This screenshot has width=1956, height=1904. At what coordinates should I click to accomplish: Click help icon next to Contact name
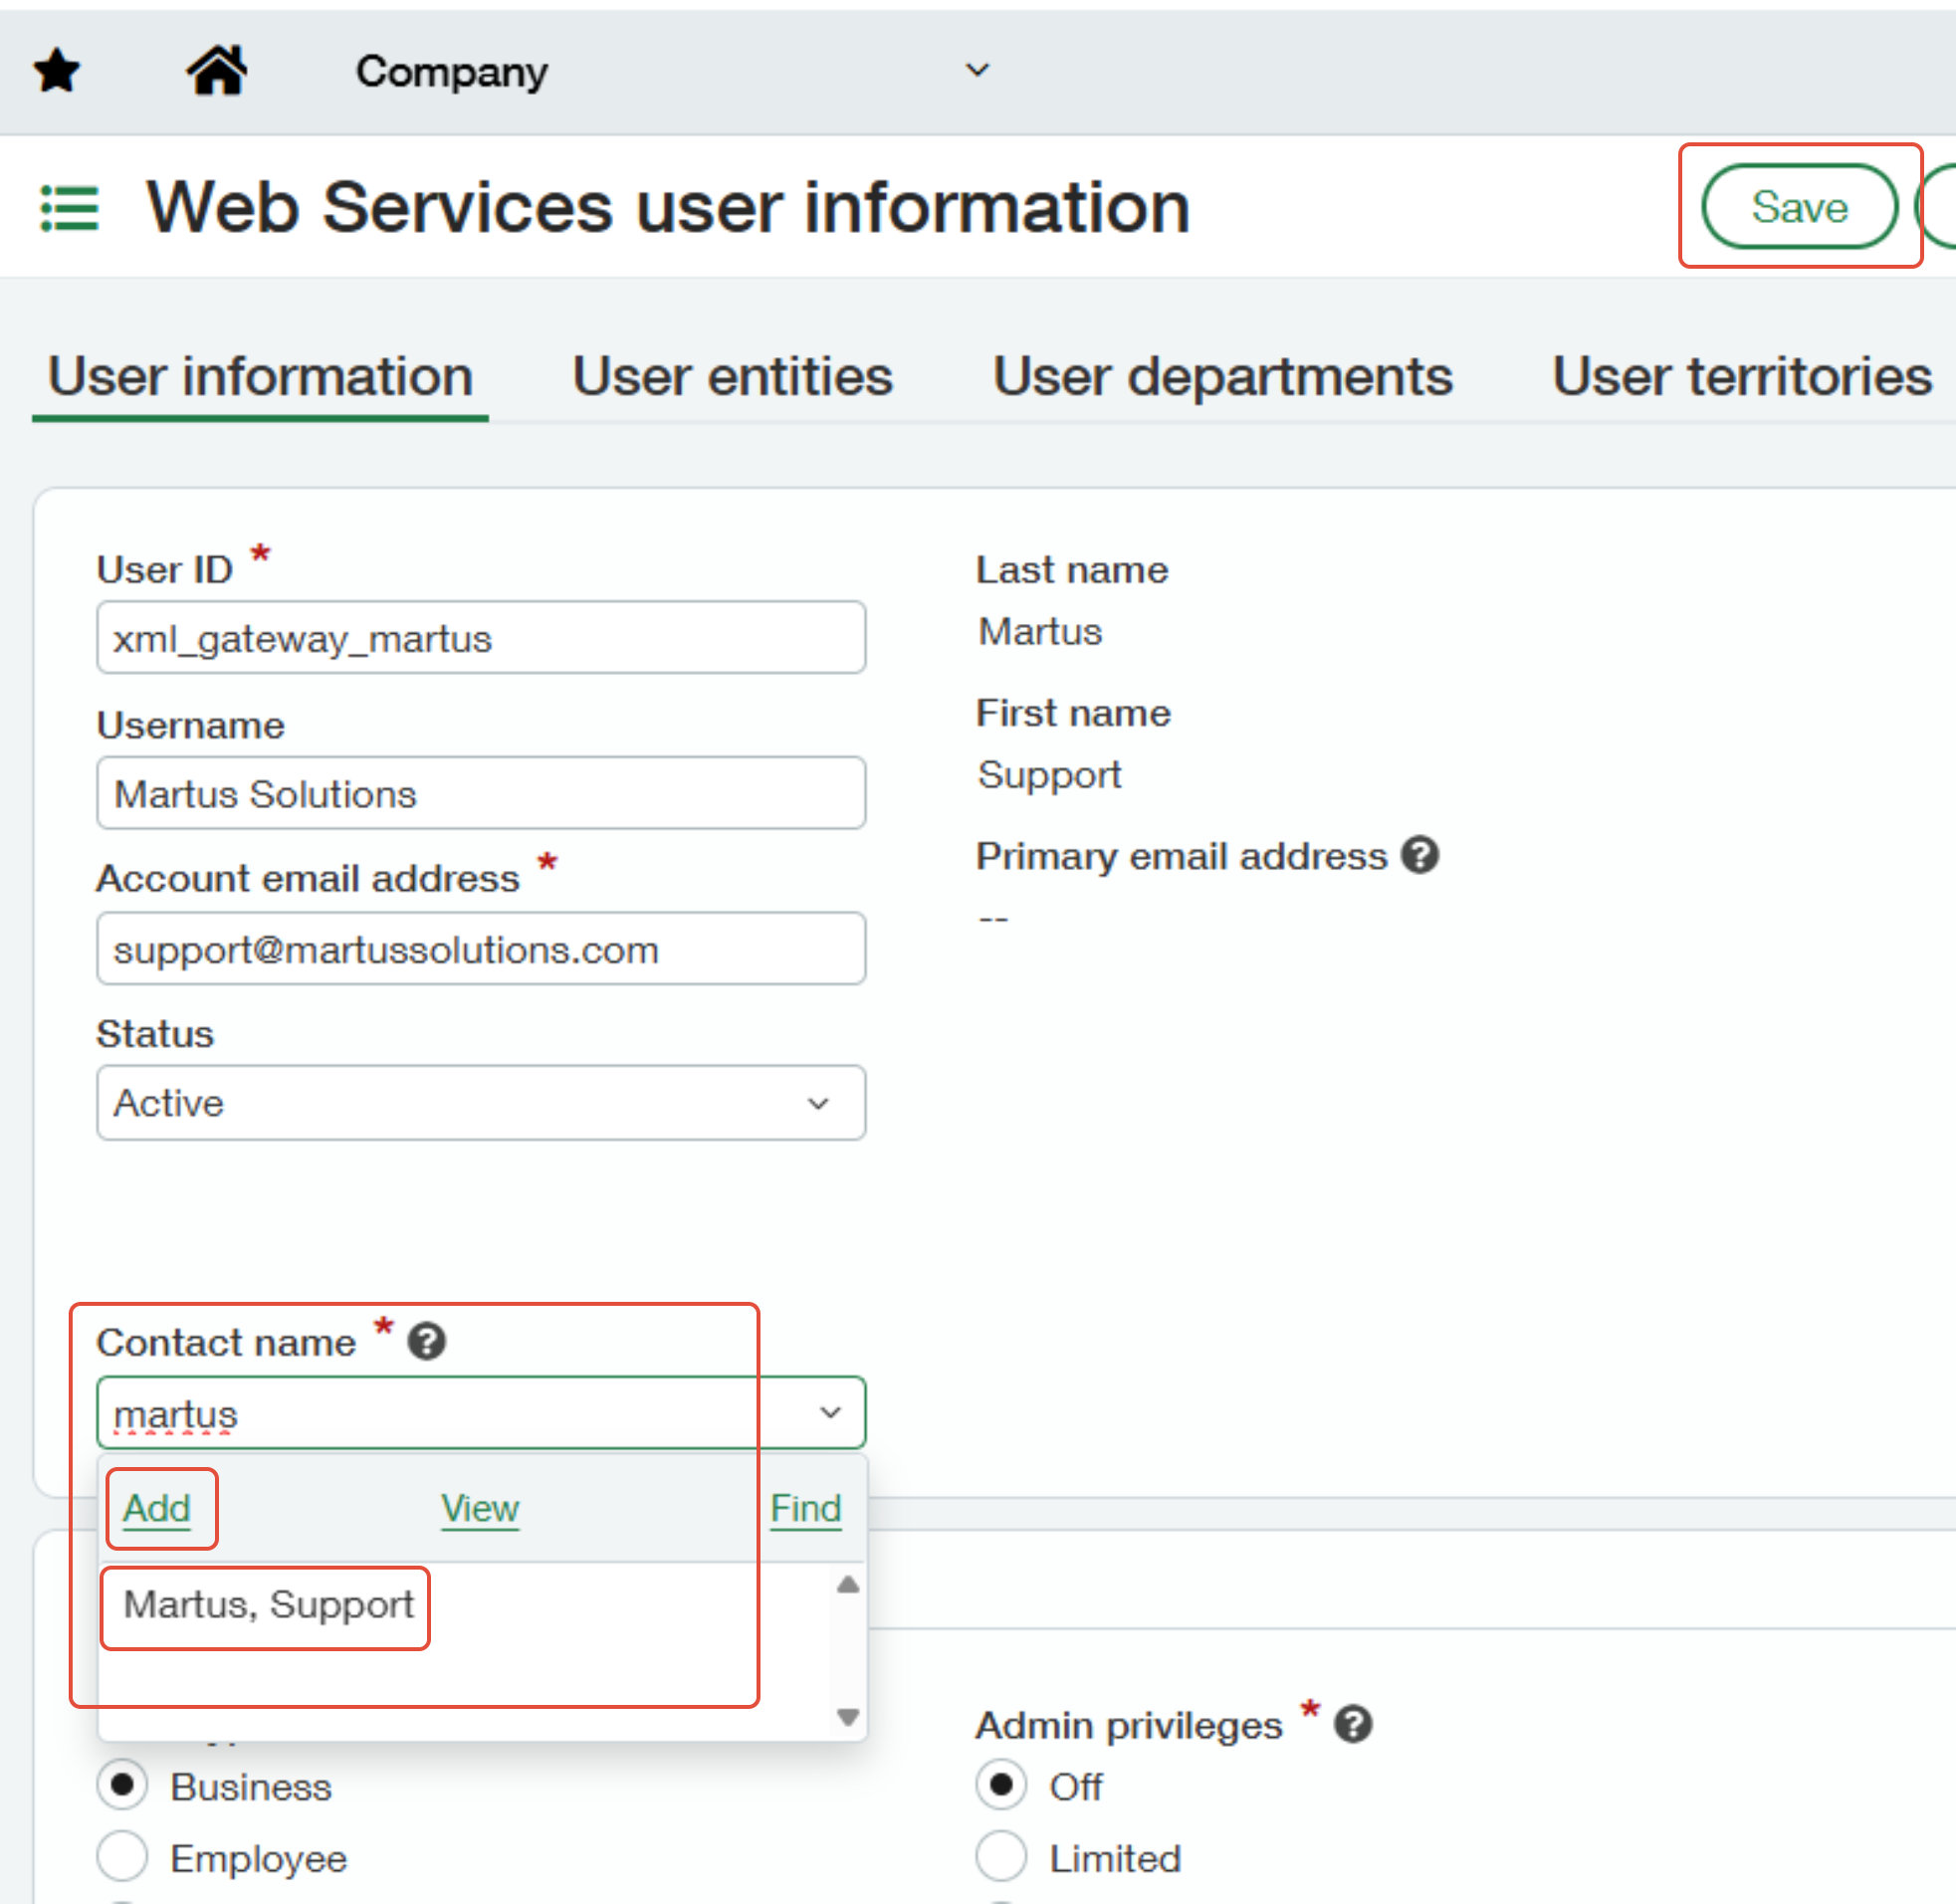[x=427, y=1342]
